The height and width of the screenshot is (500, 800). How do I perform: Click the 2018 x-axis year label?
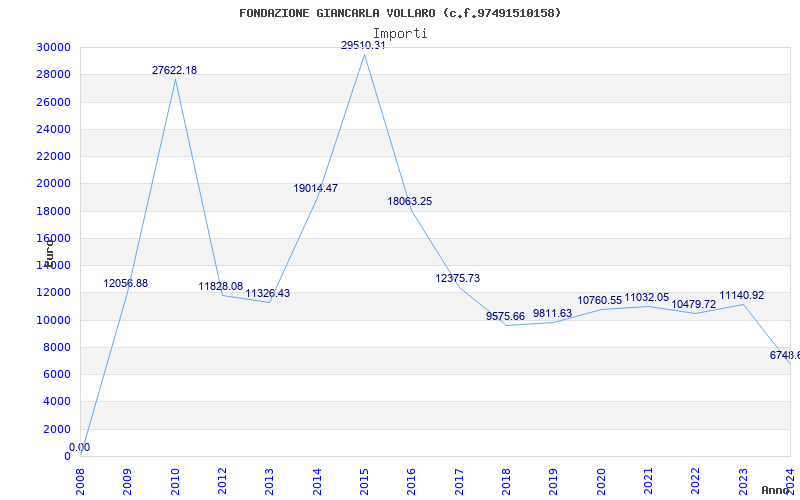point(506,482)
